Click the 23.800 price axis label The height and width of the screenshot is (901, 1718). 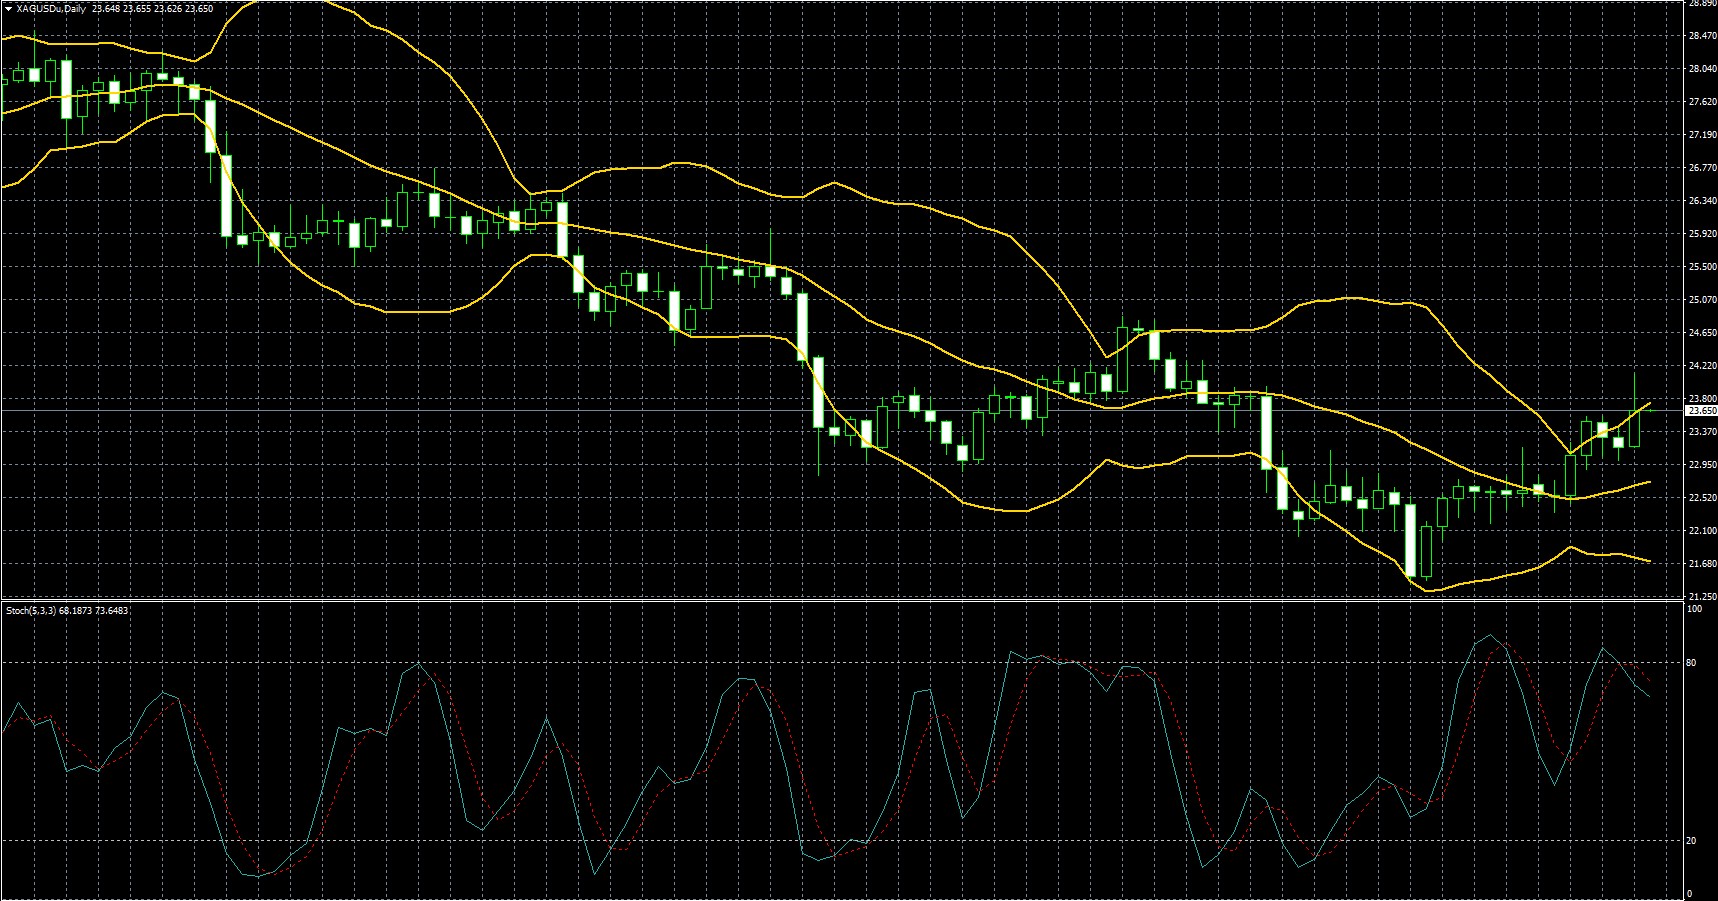[1702, 399]
